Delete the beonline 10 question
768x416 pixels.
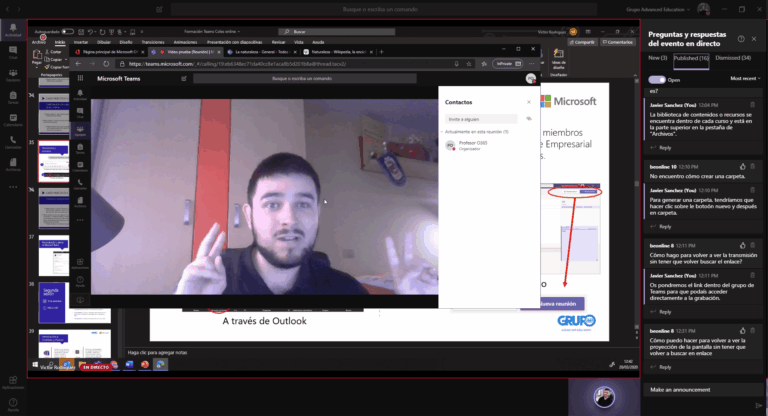[753, 167]
